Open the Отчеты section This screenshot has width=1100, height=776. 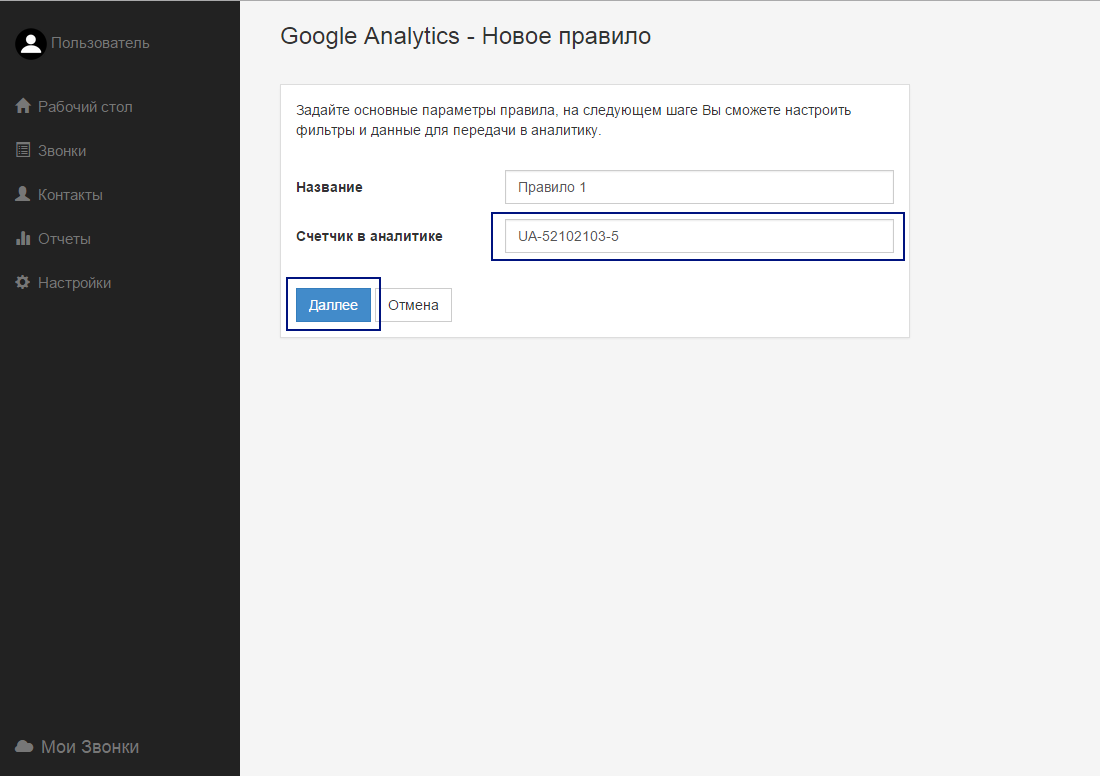[x=64, y=239]
